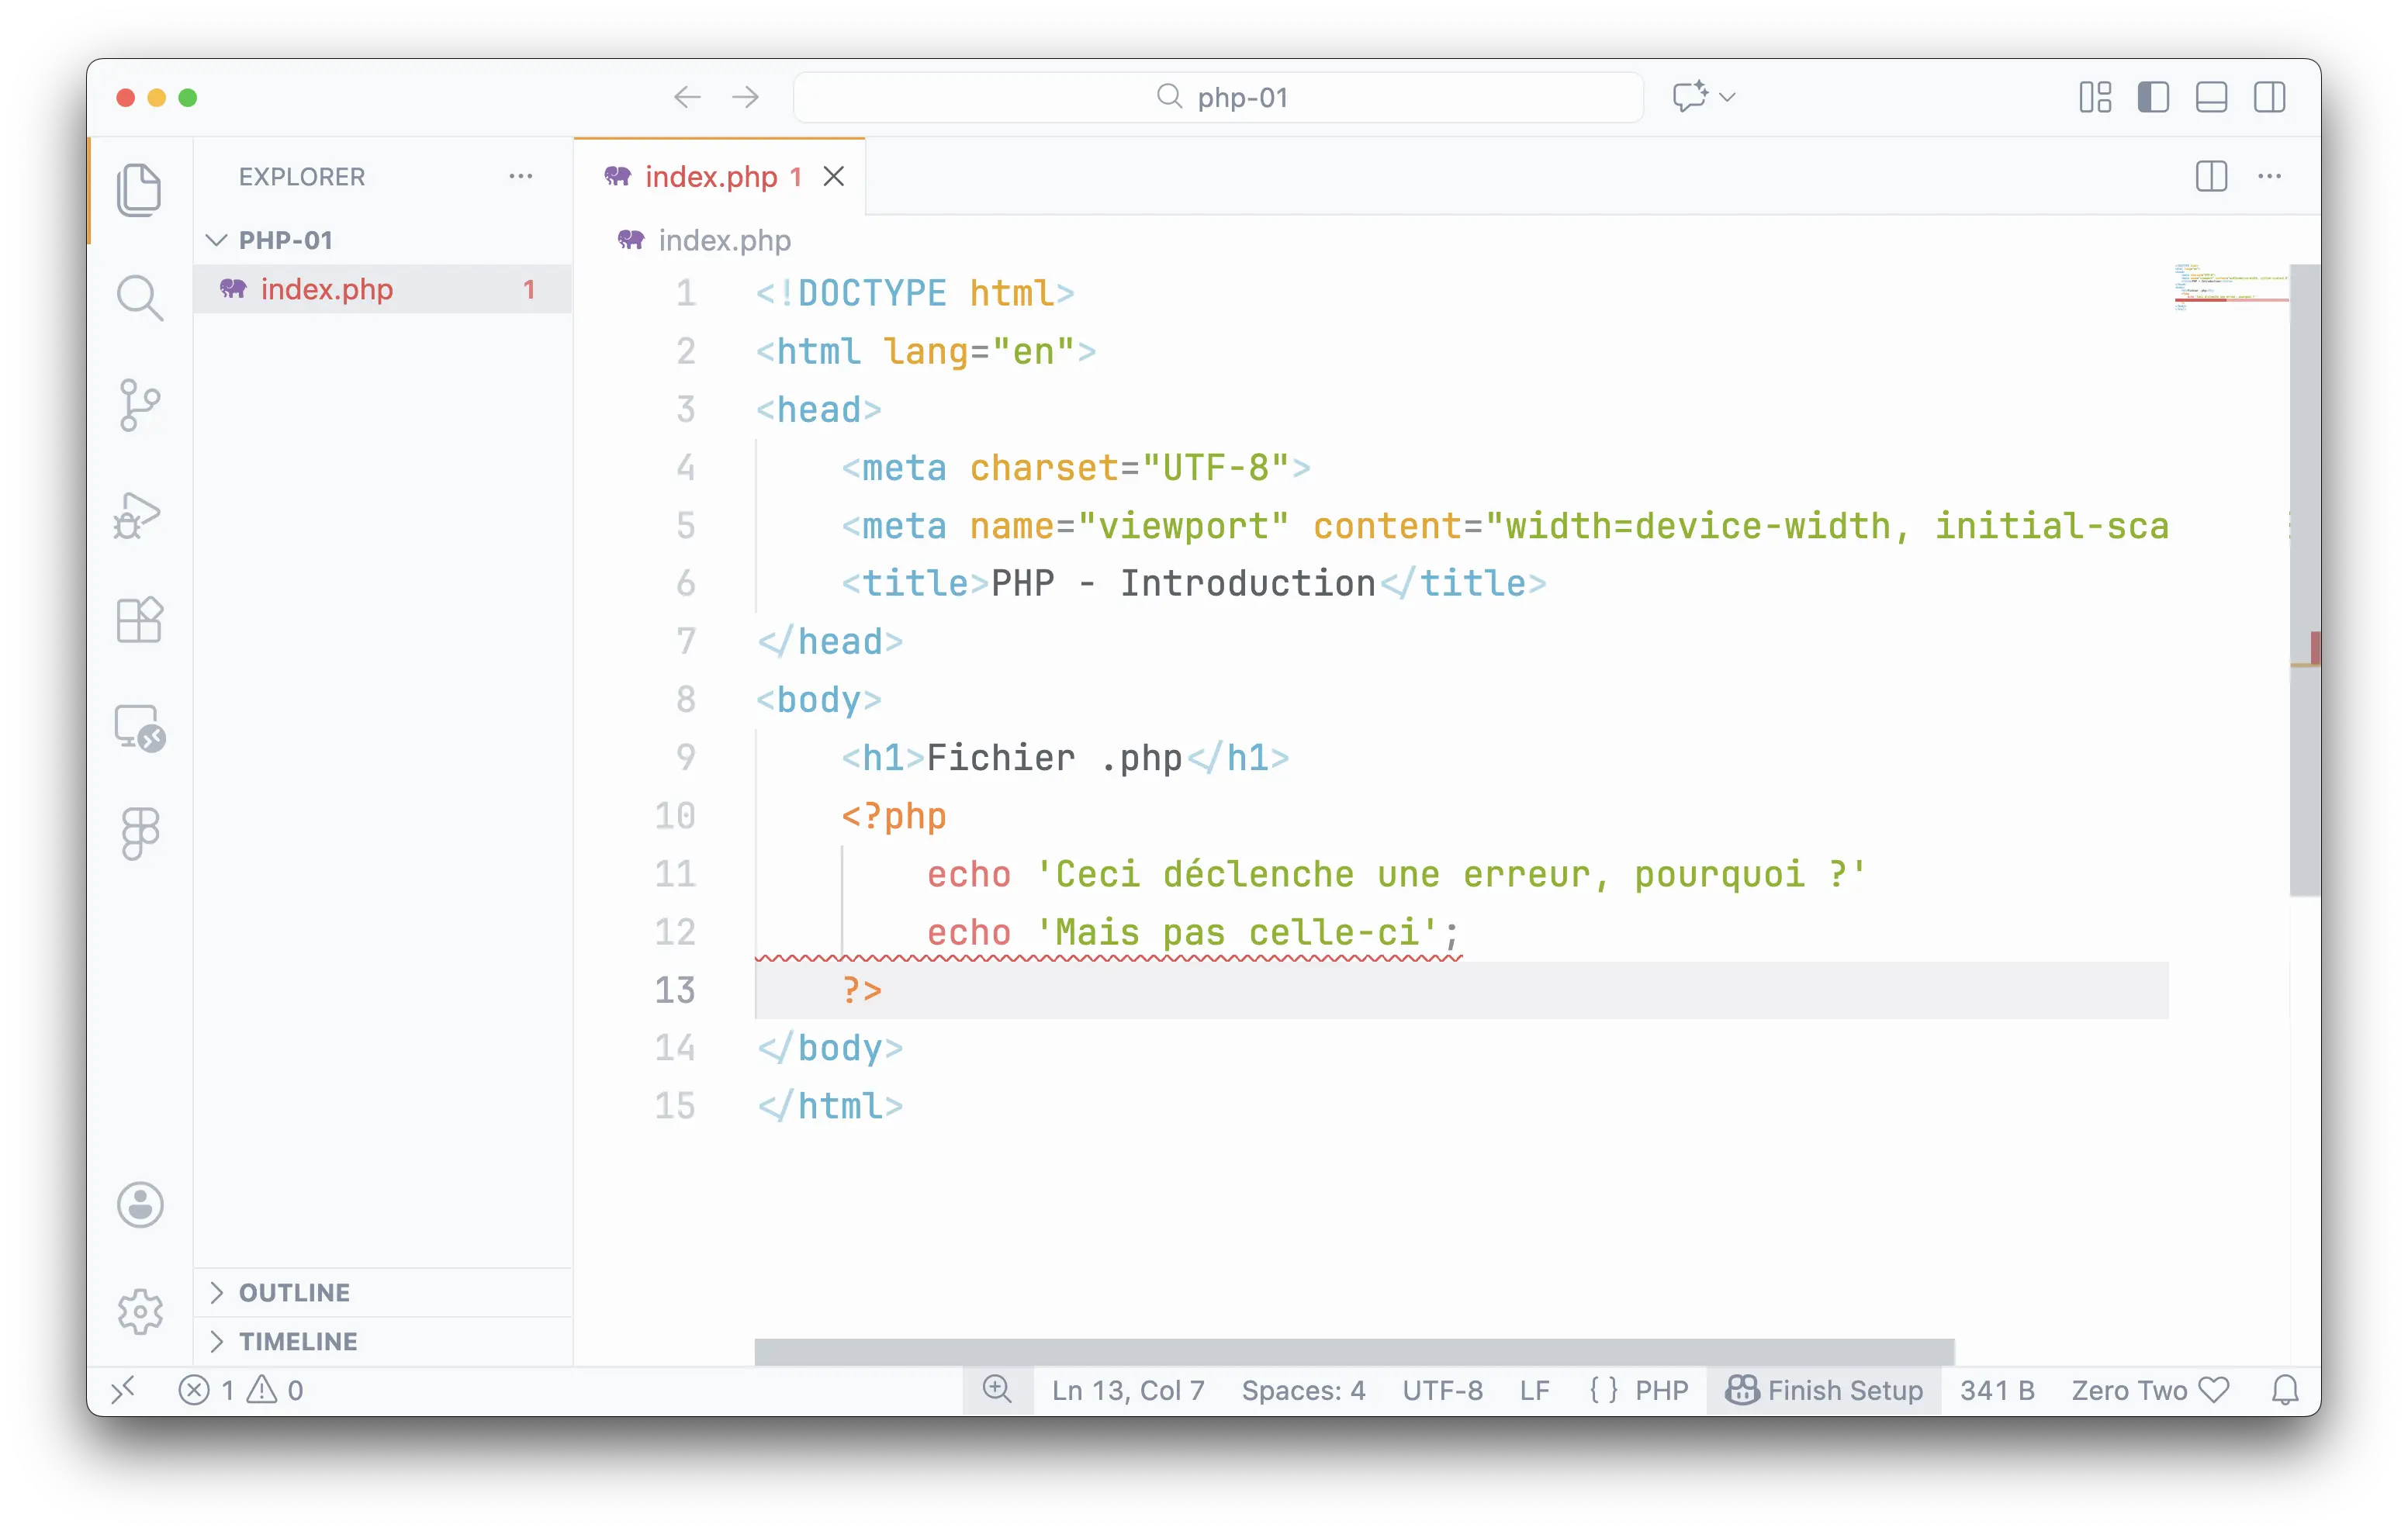
Task: Toggle the primary side bar visibility
Action: click(x=2153, y=98)
